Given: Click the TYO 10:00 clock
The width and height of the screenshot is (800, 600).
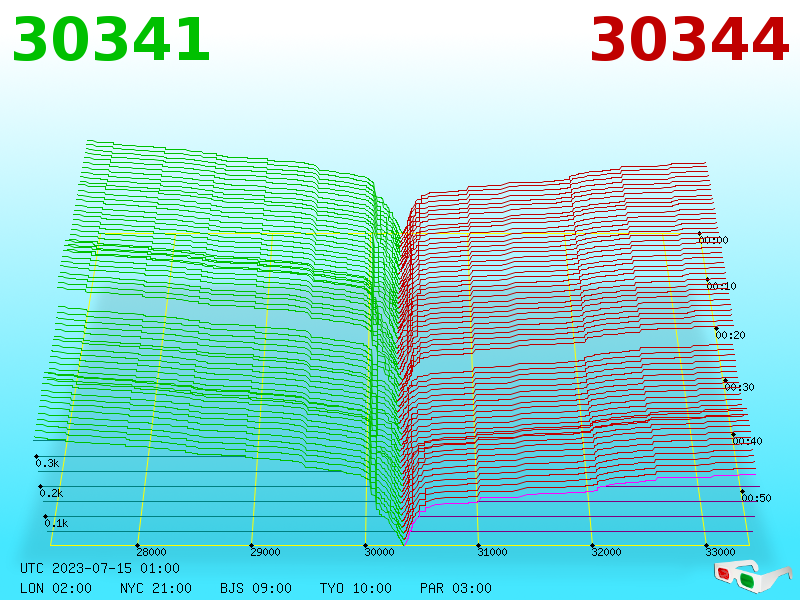Looking at the screenshot, I should pyautogui.click(x=356, y=588).
